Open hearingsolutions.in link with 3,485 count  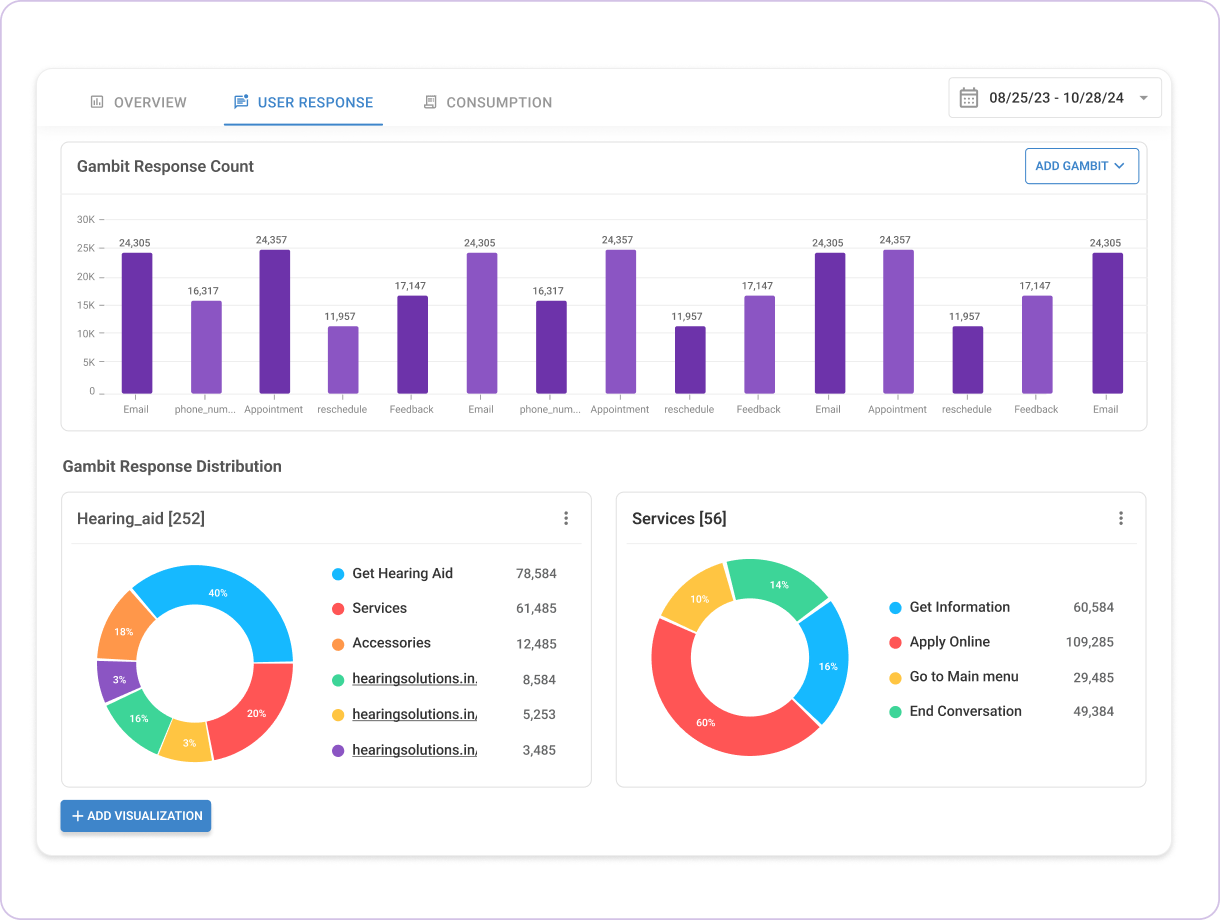tap(414, 749)
